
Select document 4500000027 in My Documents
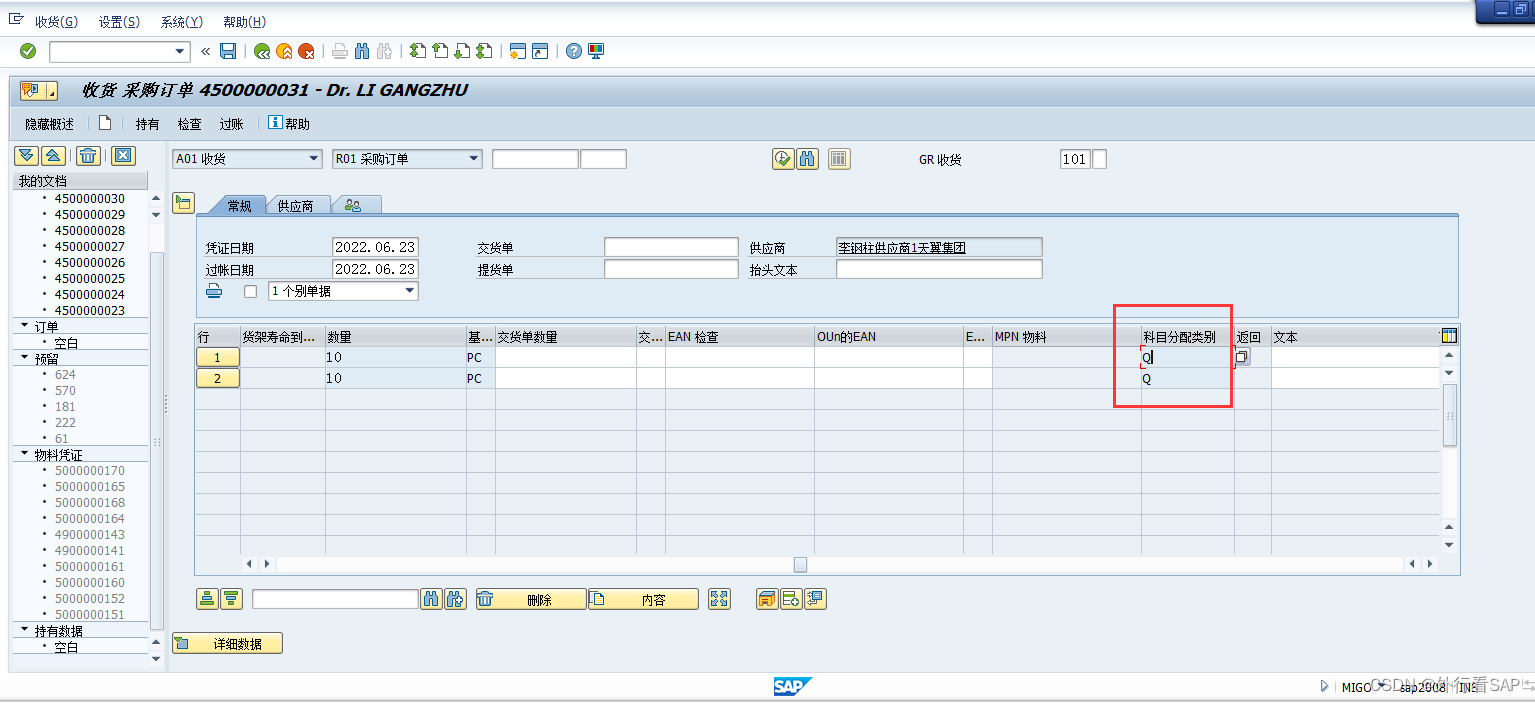[89, 246]
